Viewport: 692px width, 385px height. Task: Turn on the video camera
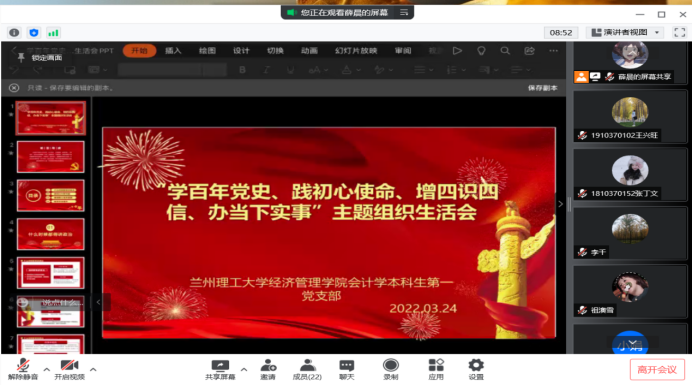click(69, 370)
